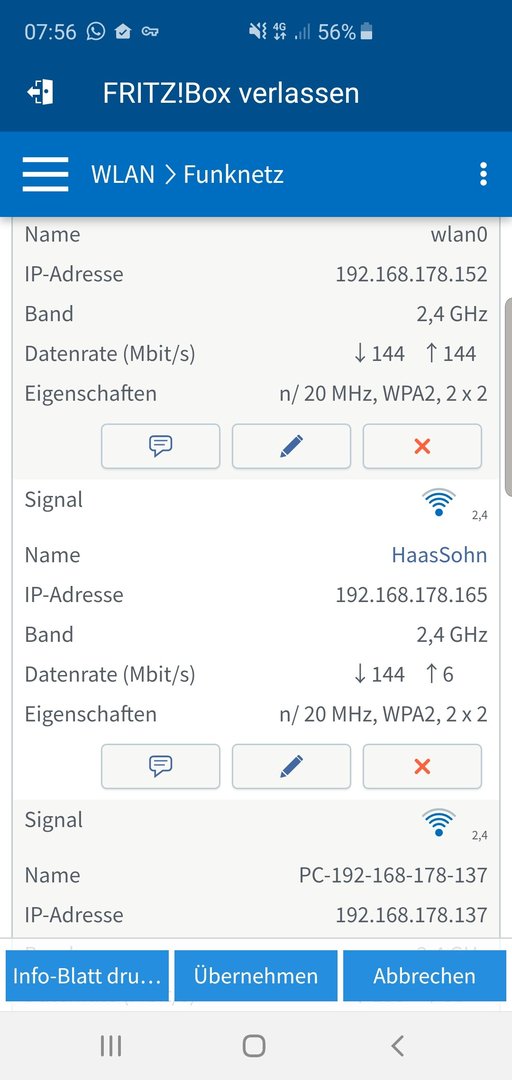Tap Android recent apps button
This screenshot has height=1080, width=512.
[111, 1046]
